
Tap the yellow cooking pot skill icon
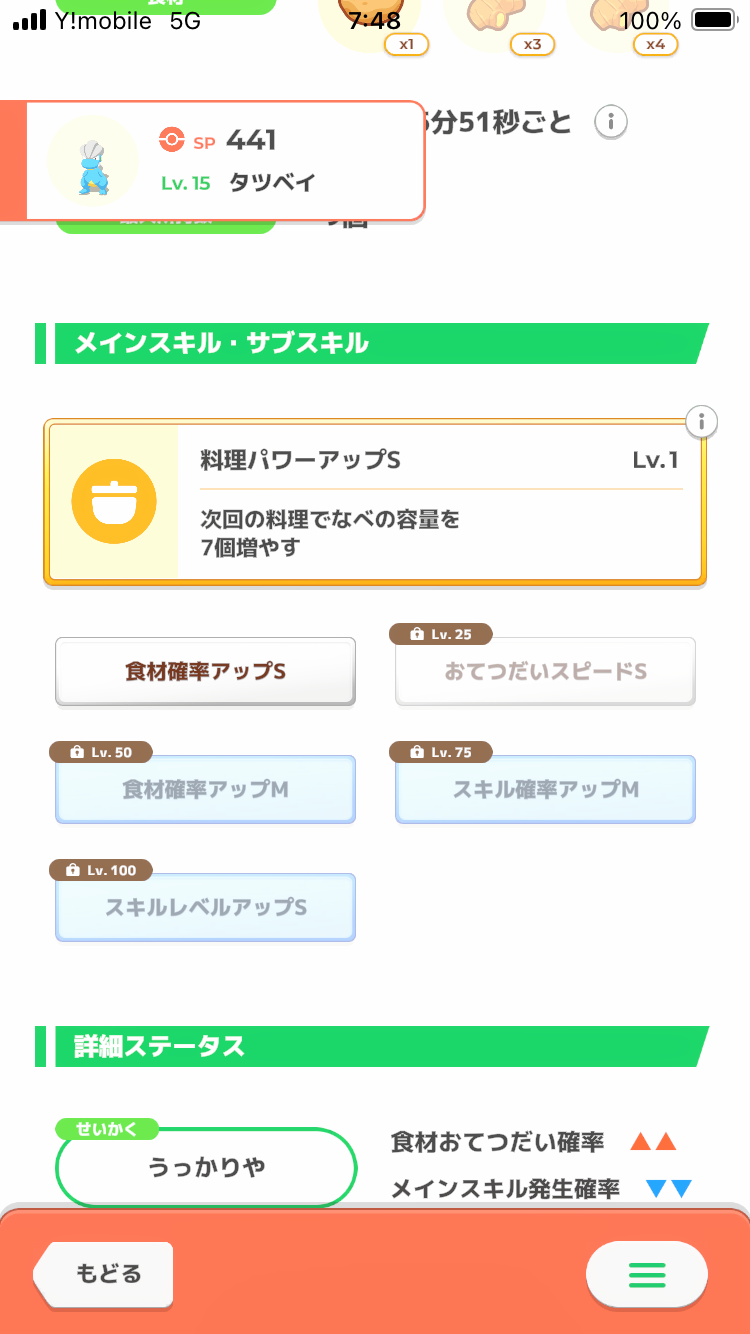pyautogui.click(x=114, y=501)
